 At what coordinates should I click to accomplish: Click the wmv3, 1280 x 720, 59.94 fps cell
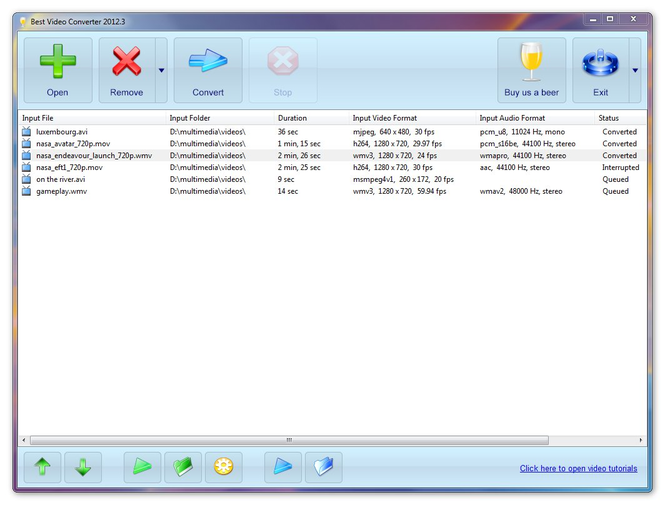click(x=400, y=191)
